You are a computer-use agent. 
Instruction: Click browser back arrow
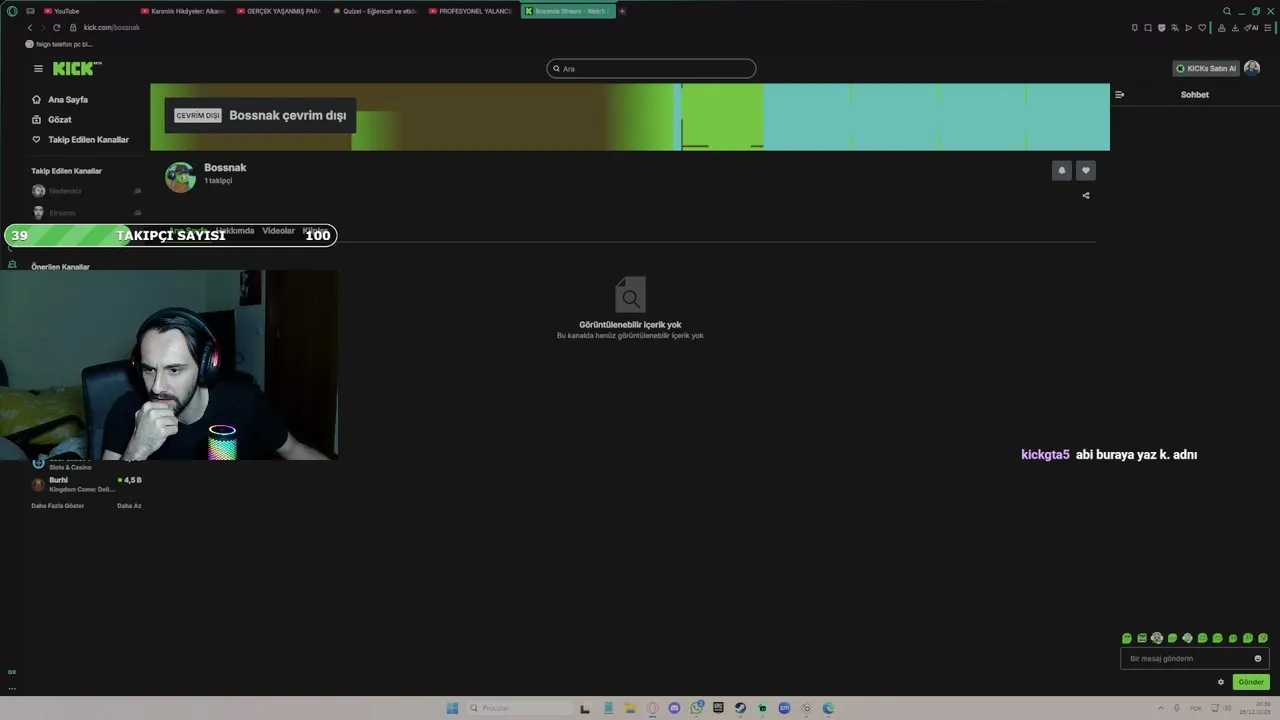(30, 28)
